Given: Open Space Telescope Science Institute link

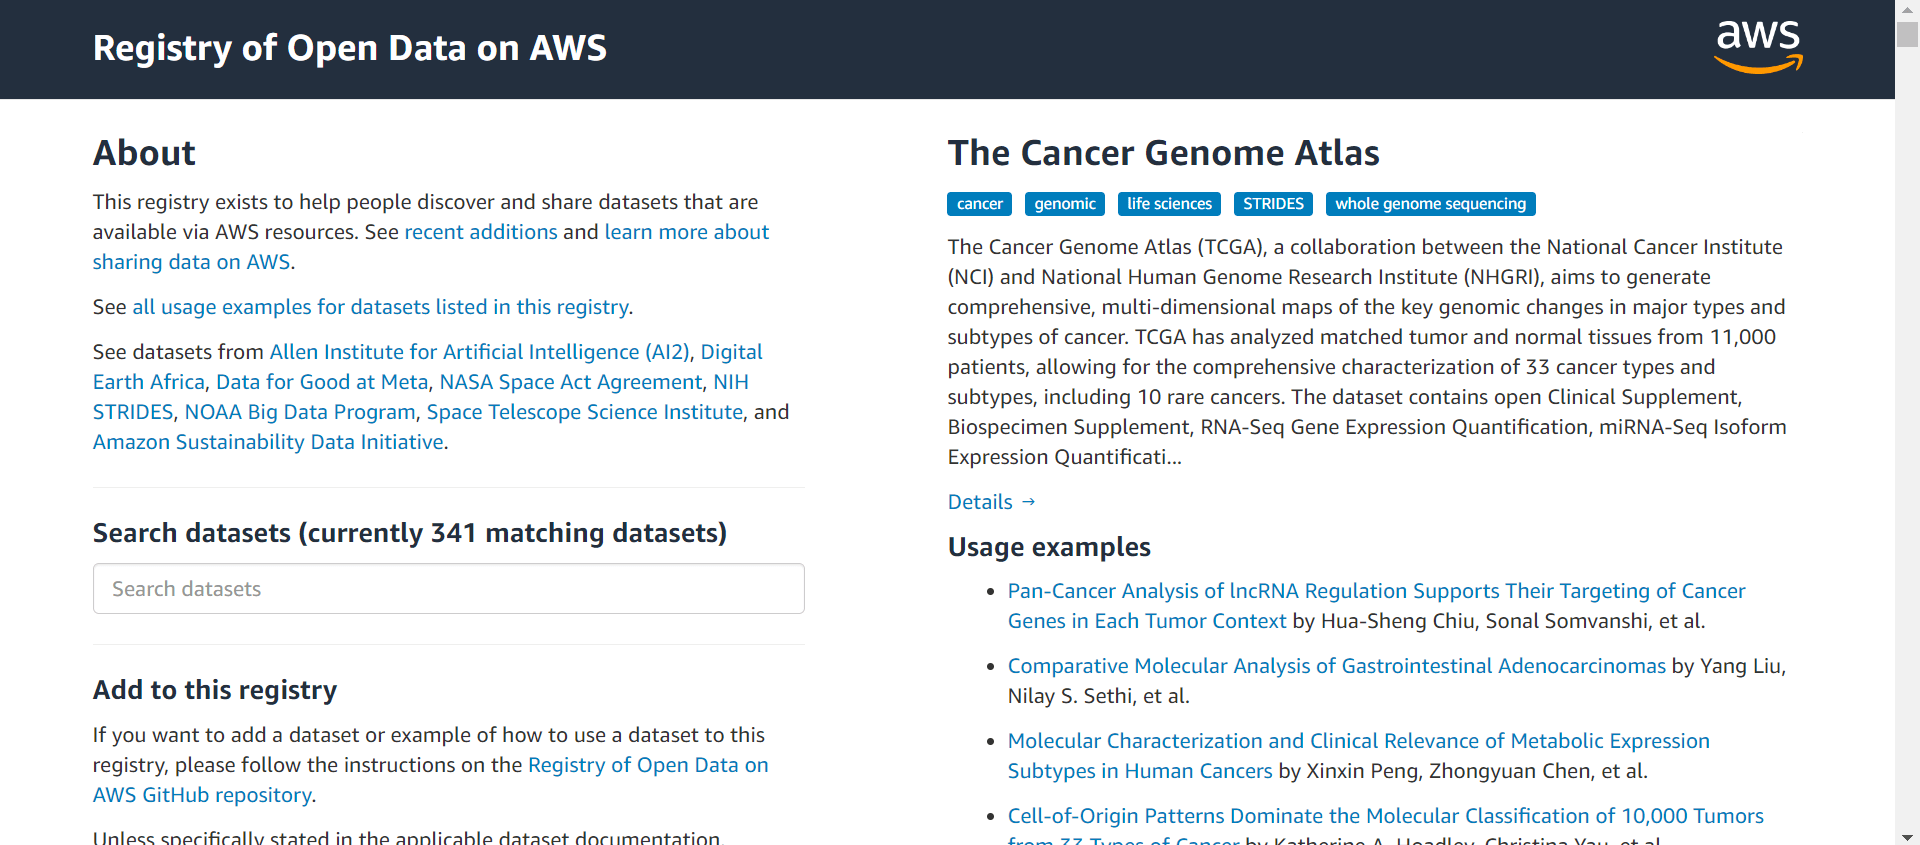Looking at the screenshot, I should (585, 412).
